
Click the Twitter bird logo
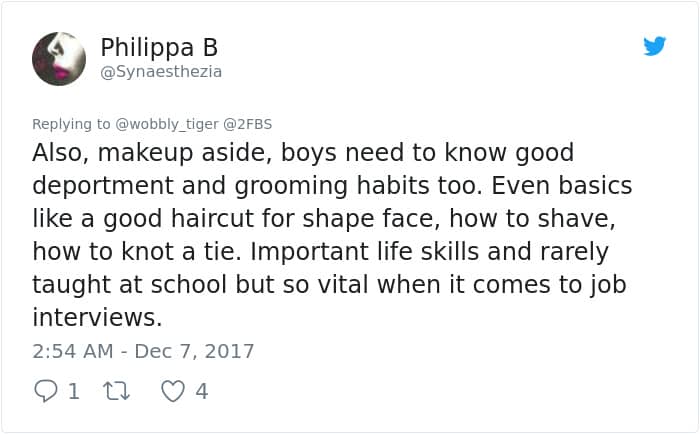654,46
